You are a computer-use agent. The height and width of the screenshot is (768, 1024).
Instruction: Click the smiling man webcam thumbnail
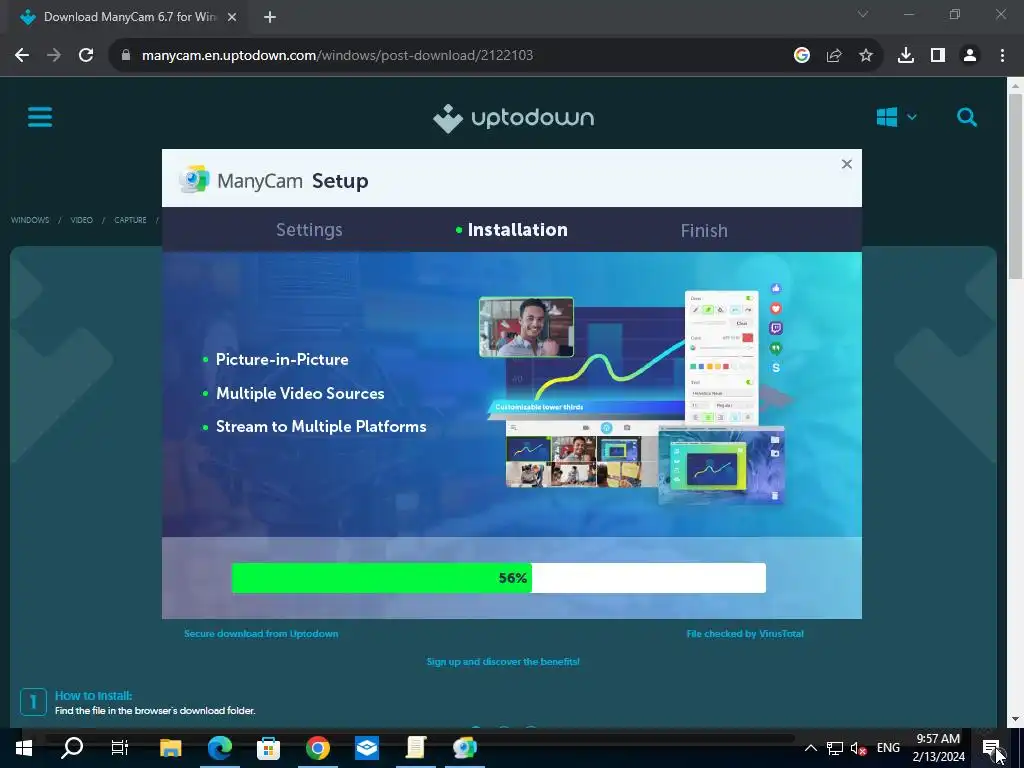(x=526, y=327)
